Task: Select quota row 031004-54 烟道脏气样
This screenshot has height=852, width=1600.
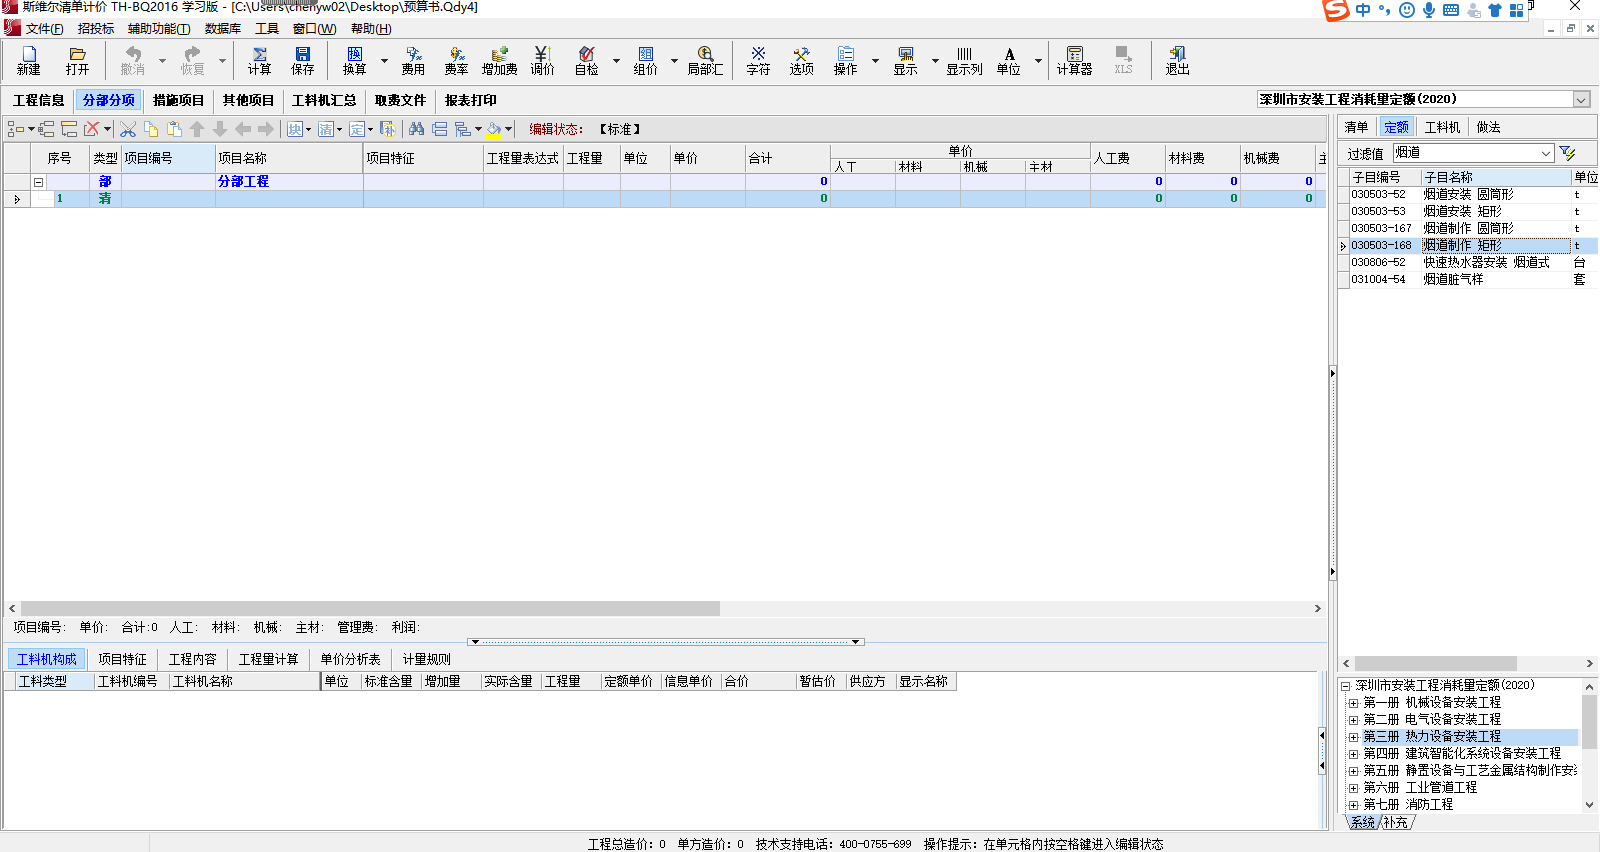Action: [1467, 280]
